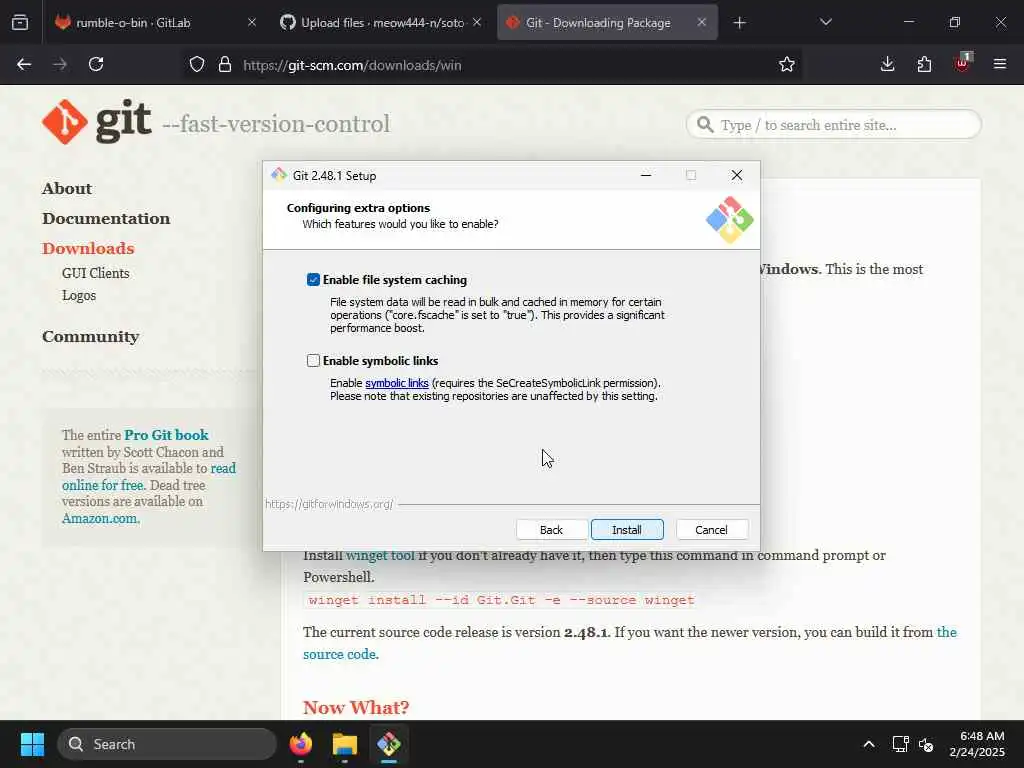Go Back in the Git Setup wizard
The height and width of the screenshot is (768, 1024).
(x=551, y=530)
